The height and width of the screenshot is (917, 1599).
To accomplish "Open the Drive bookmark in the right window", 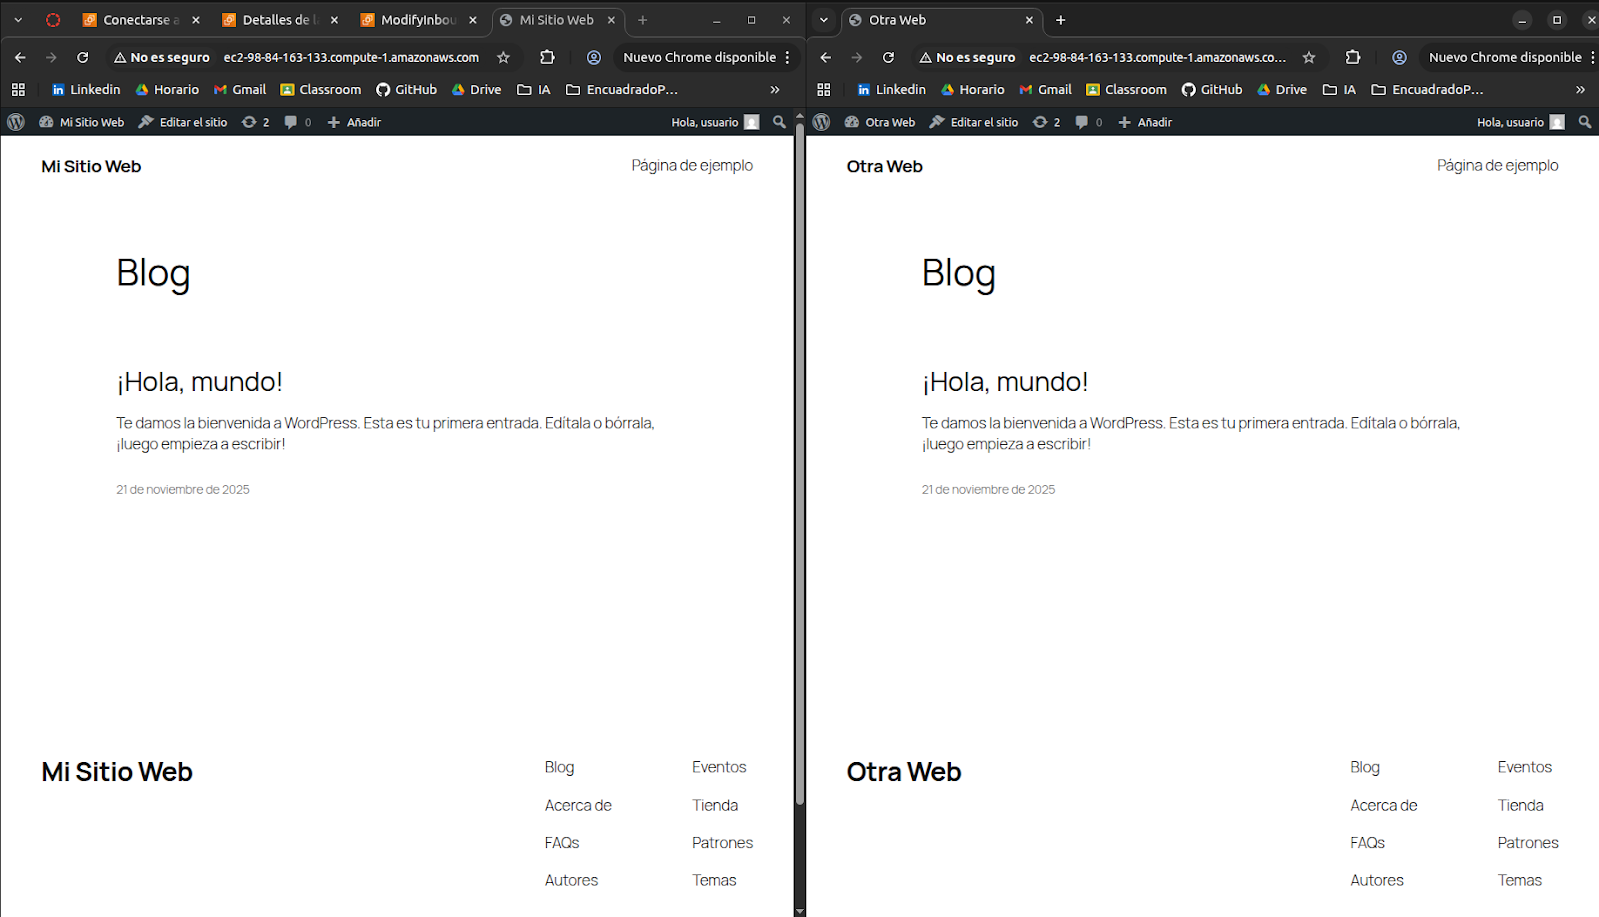I will click(x=1282, y=90).
